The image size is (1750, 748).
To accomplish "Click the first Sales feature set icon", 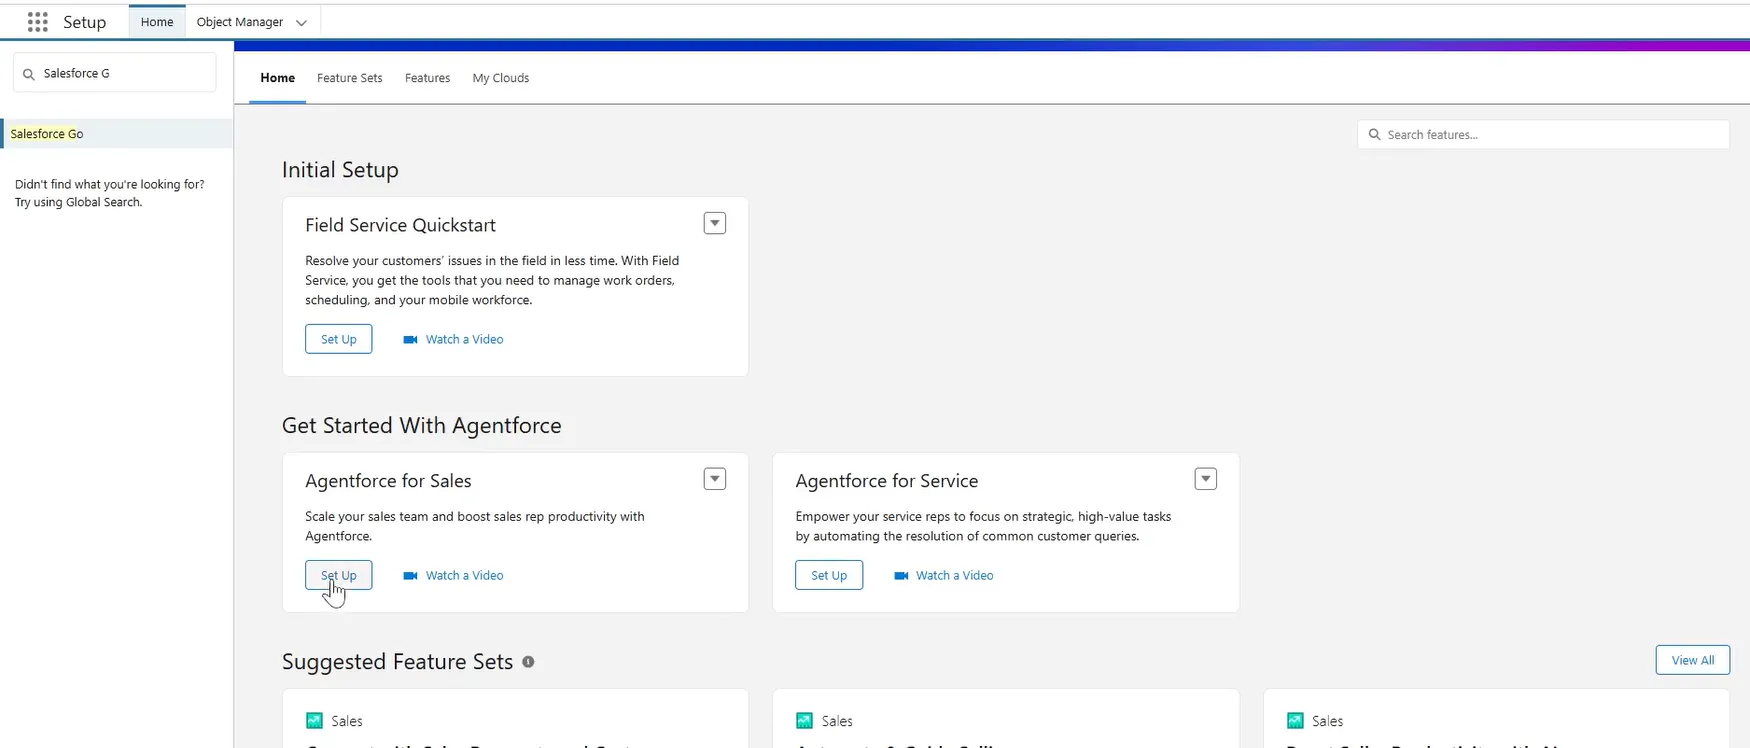I will (x=314, y=721).
